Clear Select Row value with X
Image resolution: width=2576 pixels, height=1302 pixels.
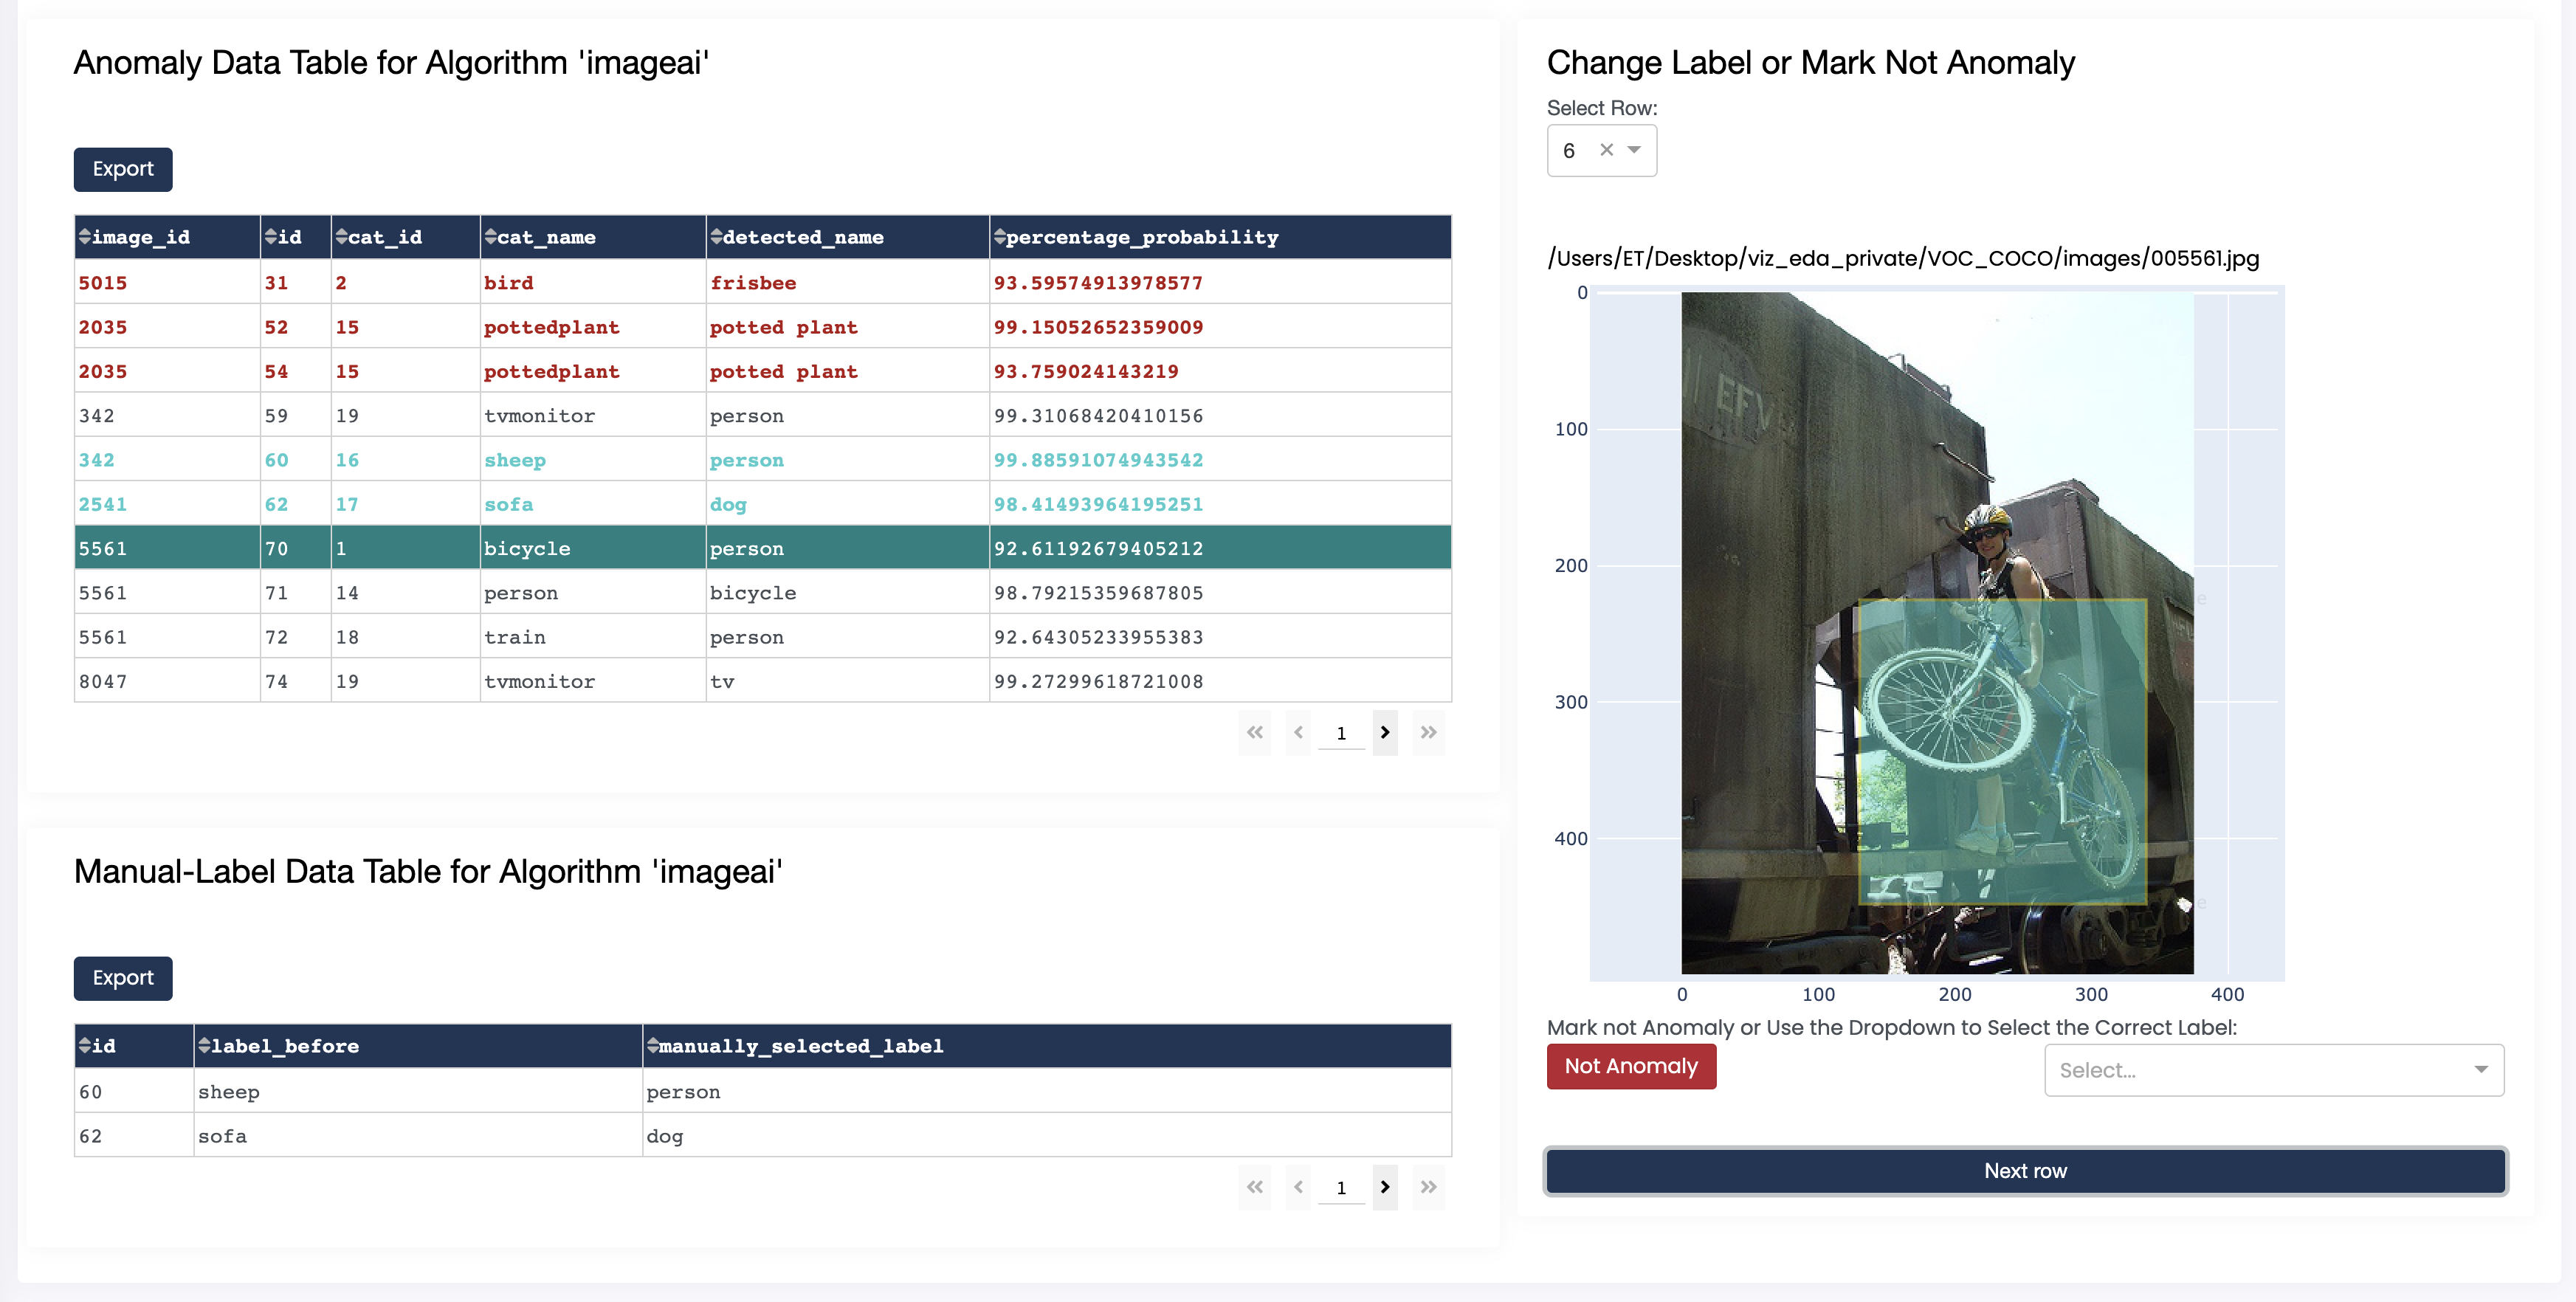click(x=1606, y=150)
